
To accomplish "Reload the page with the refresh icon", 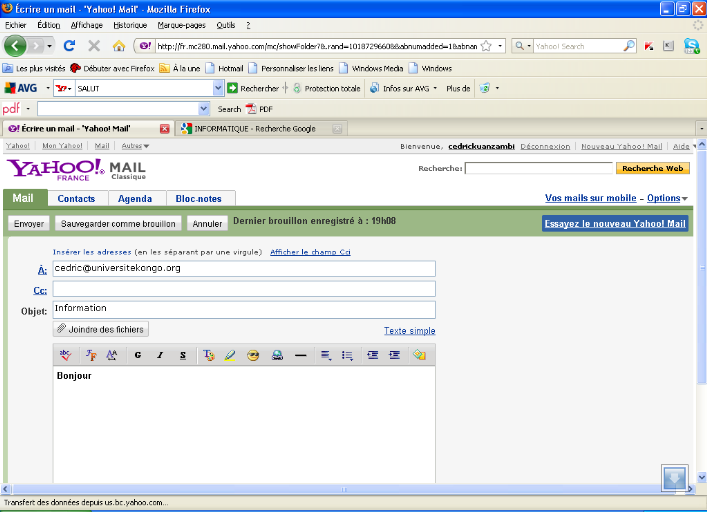I will tap(69, 46).
